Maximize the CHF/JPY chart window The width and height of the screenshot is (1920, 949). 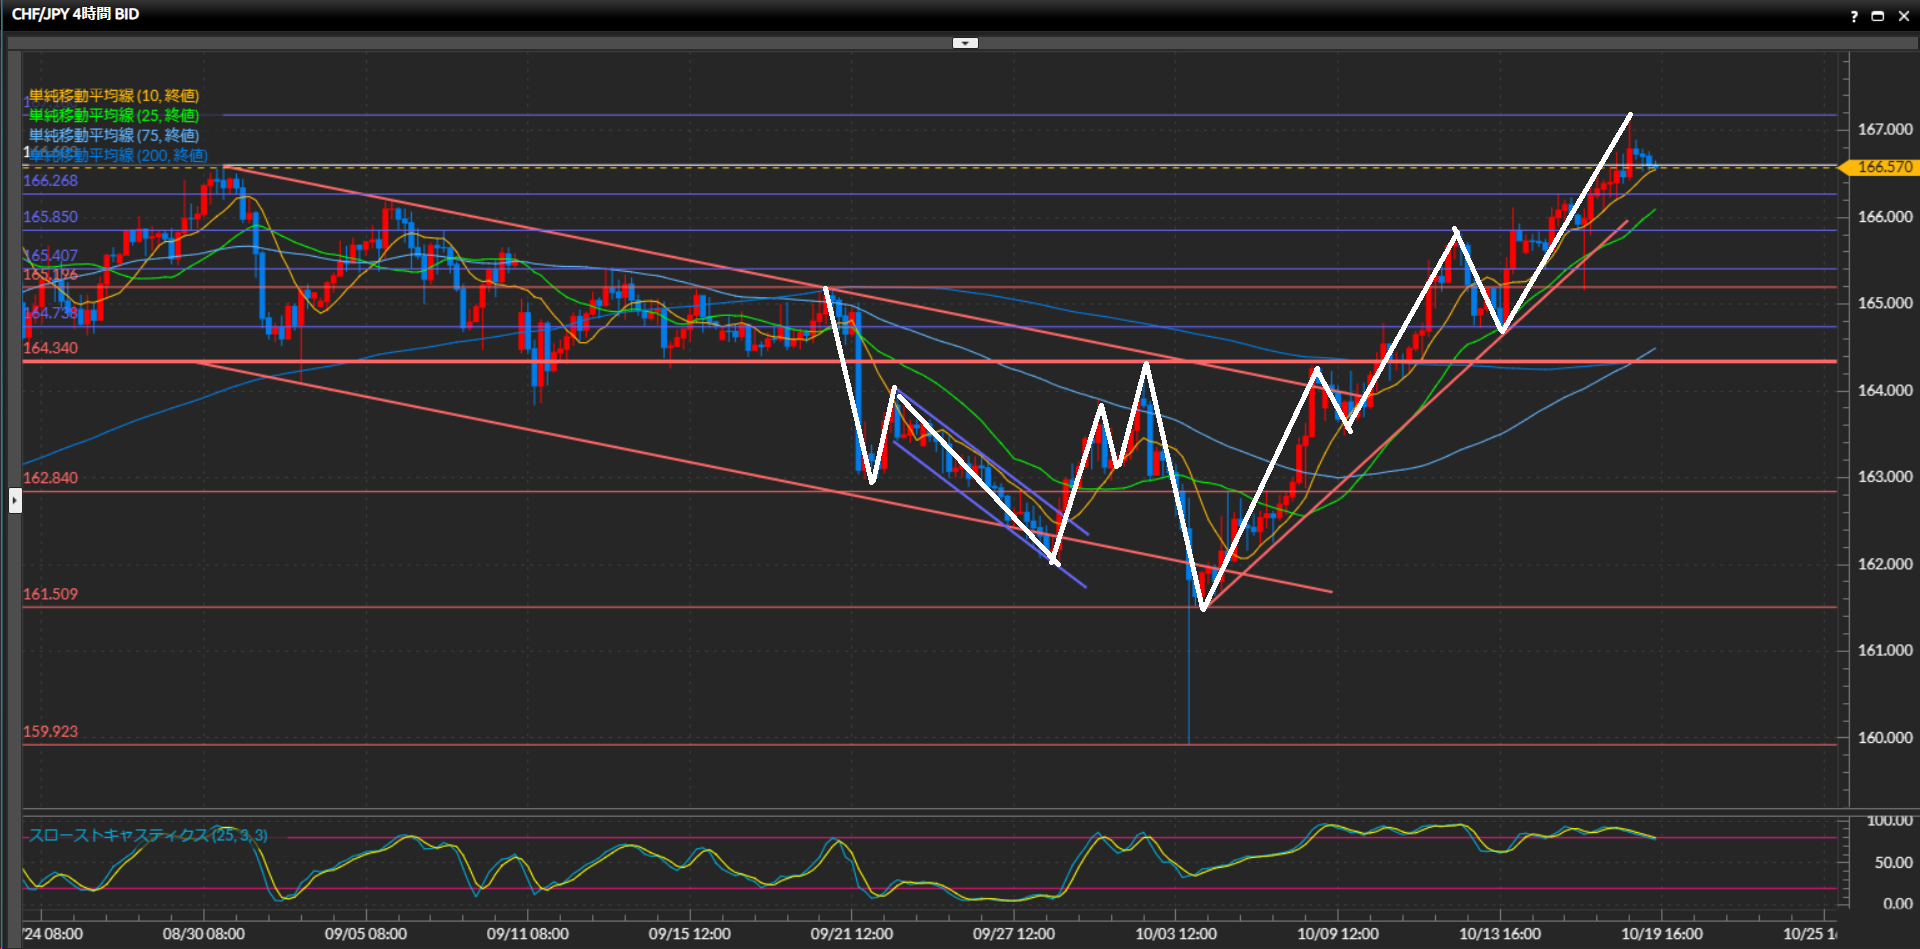[x=1877, y=16]
